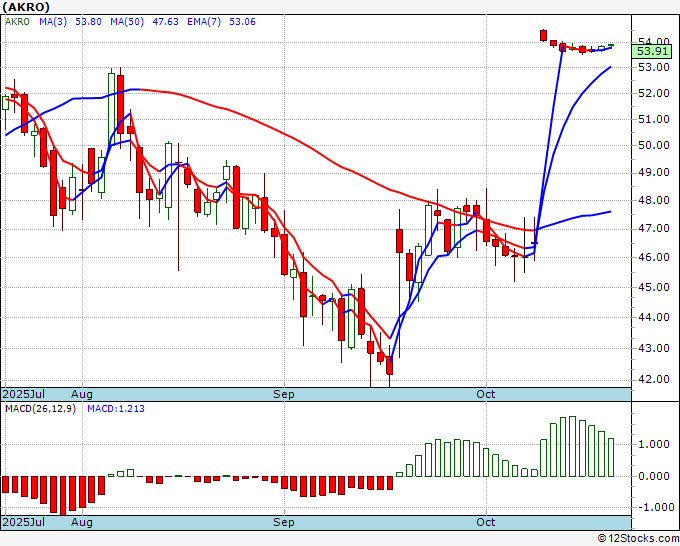The height and width of the screenshot is (546, 680).
Task: Click the MA(3) value 53.80
Action: point(88,22)
